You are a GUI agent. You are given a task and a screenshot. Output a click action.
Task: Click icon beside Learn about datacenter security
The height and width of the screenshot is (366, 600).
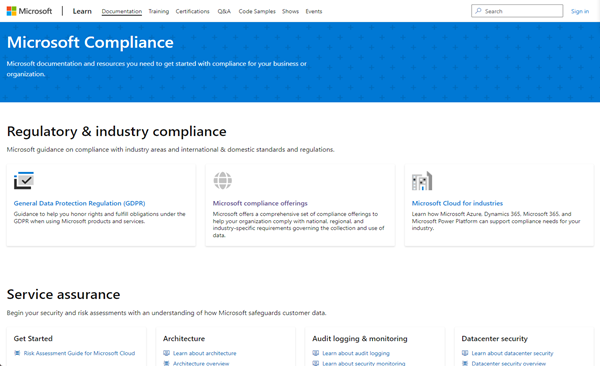tap(465, 353)
